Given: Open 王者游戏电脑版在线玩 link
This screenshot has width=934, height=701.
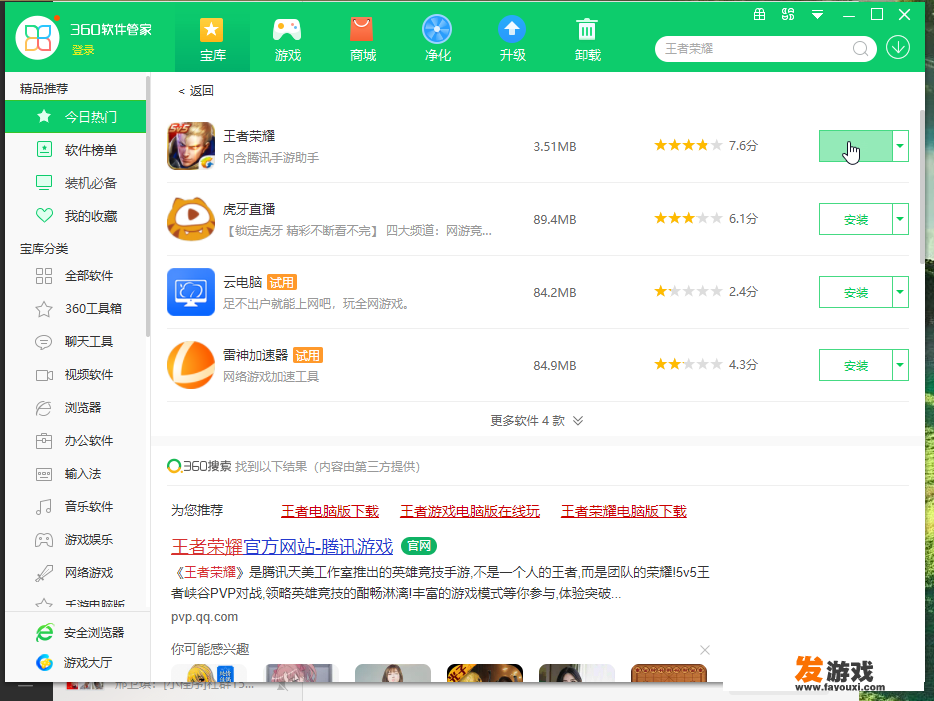Looking at the screenshot, I should click(470, 511).
